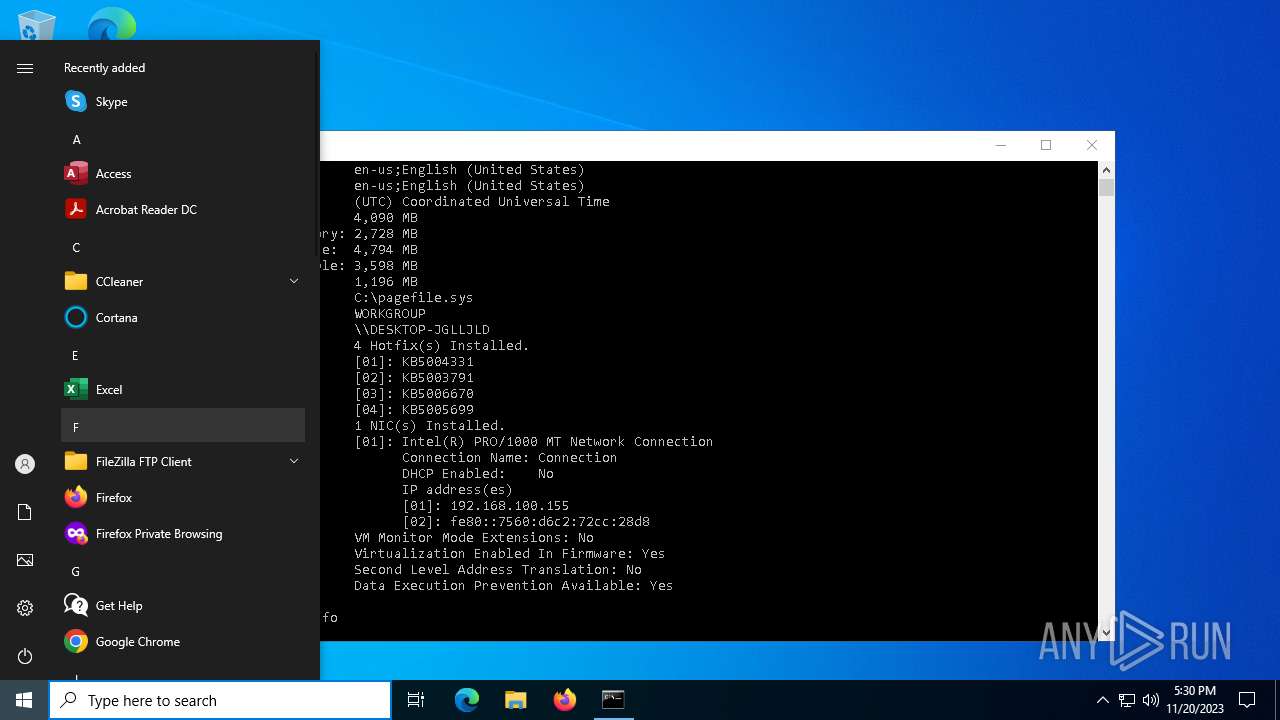Open Acrobat Reader DC app
Screen dimensions: 1280x720
(x=183, y=210)
